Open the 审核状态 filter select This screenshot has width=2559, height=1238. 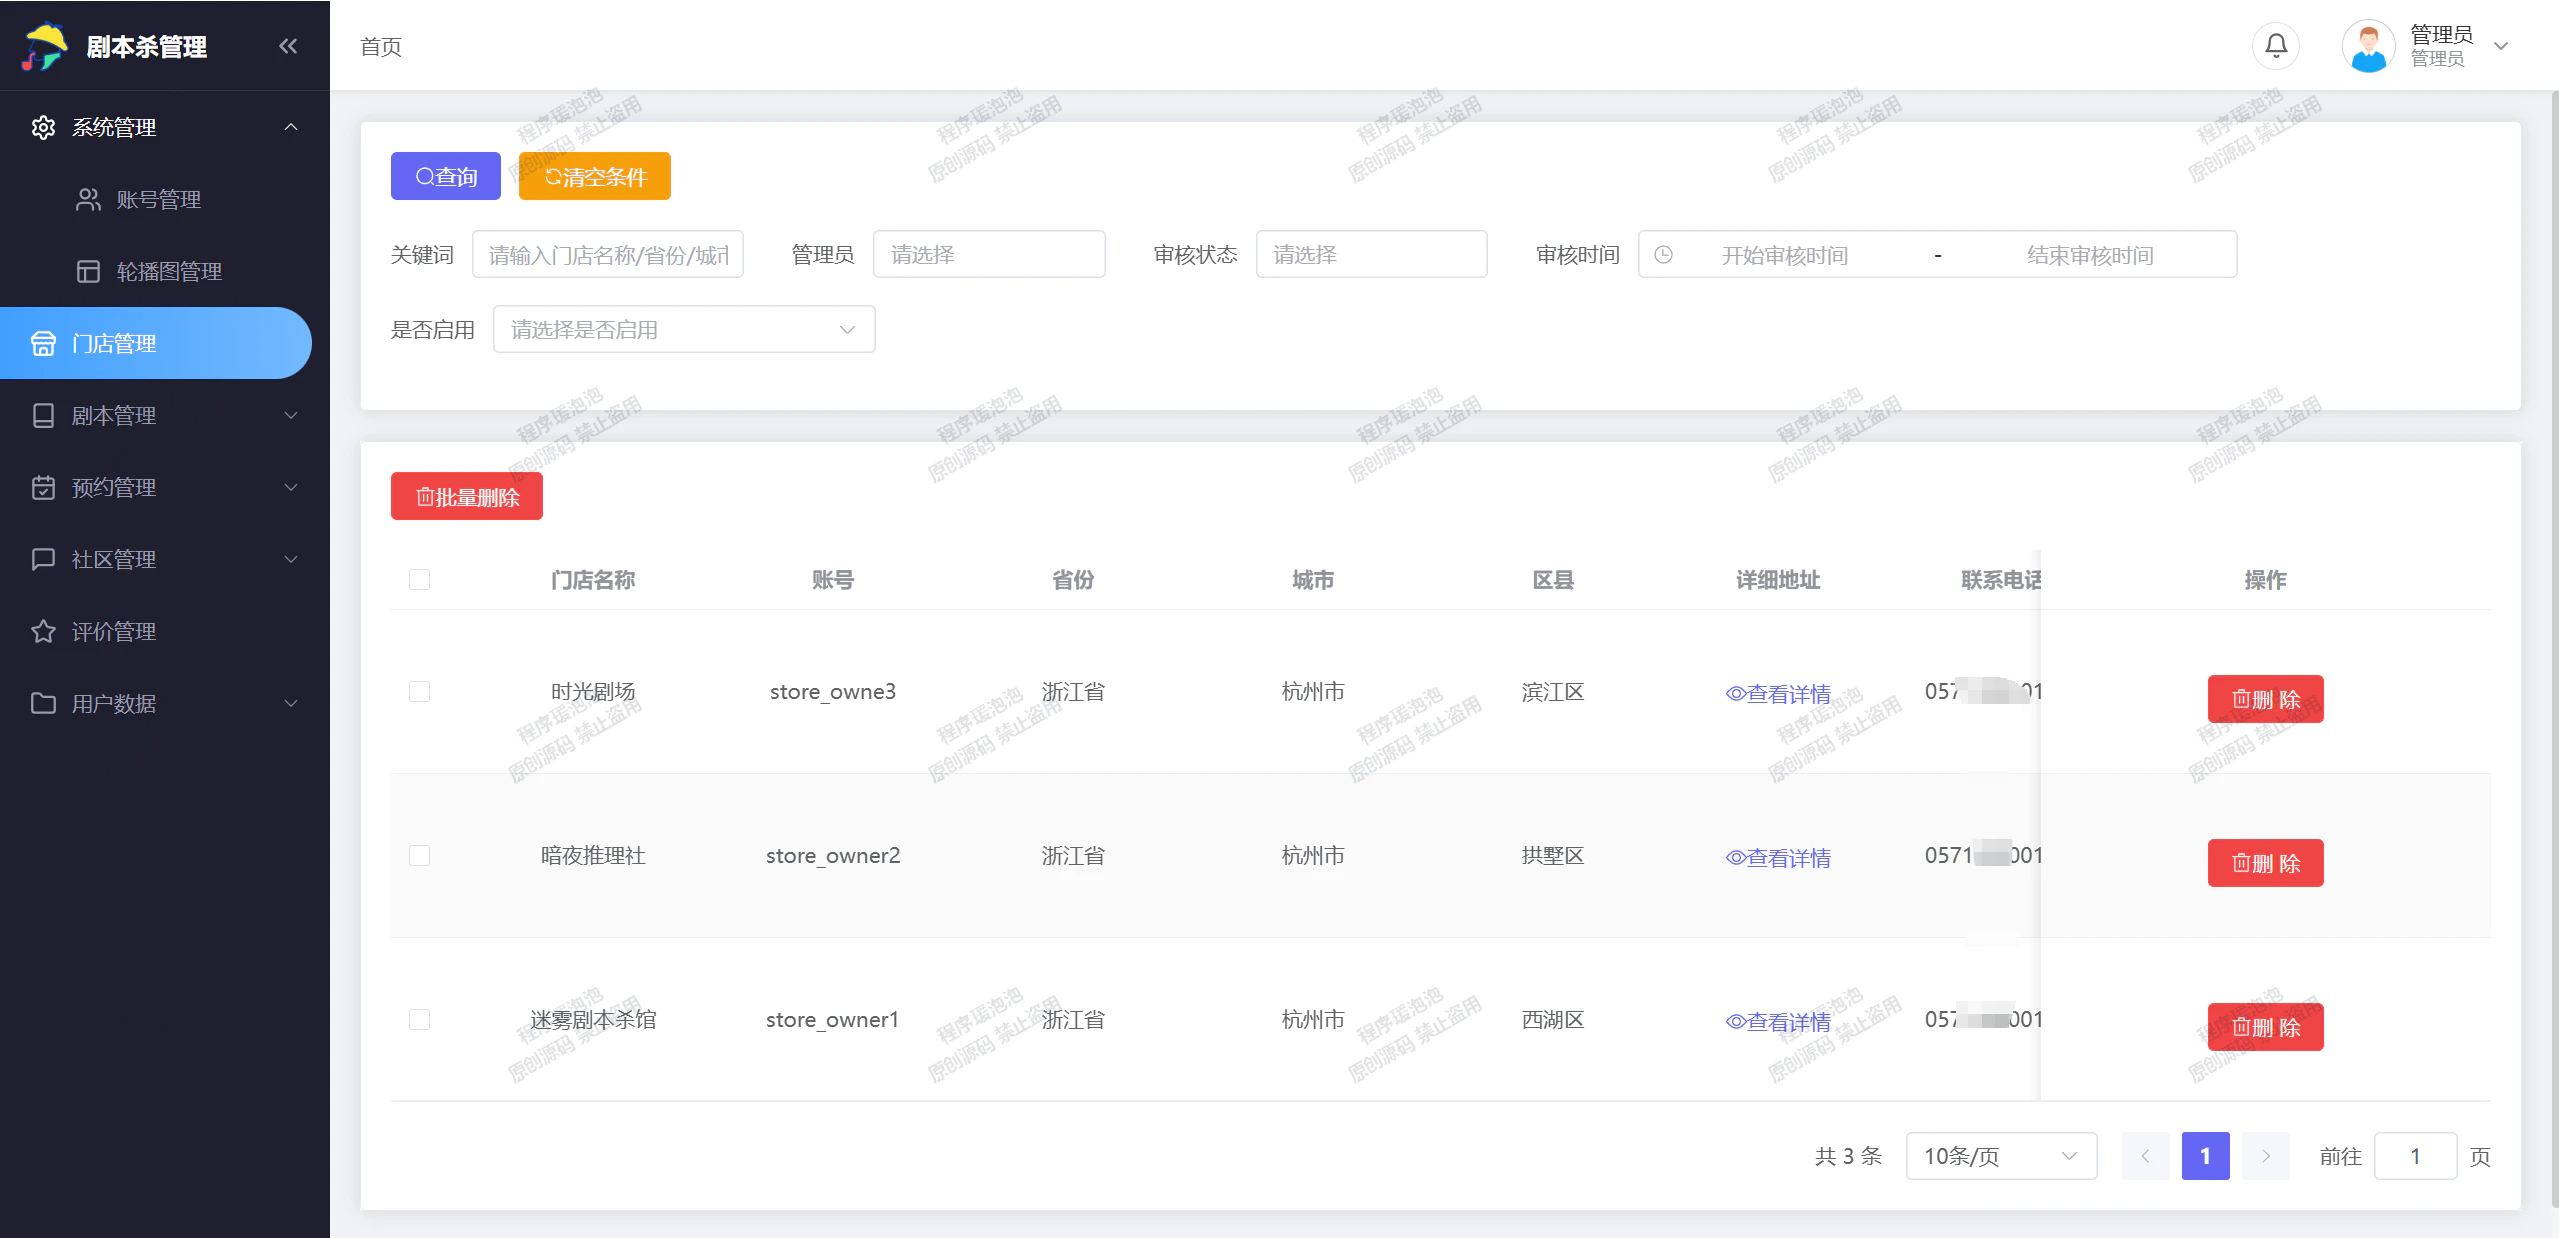coord(1371,254)
